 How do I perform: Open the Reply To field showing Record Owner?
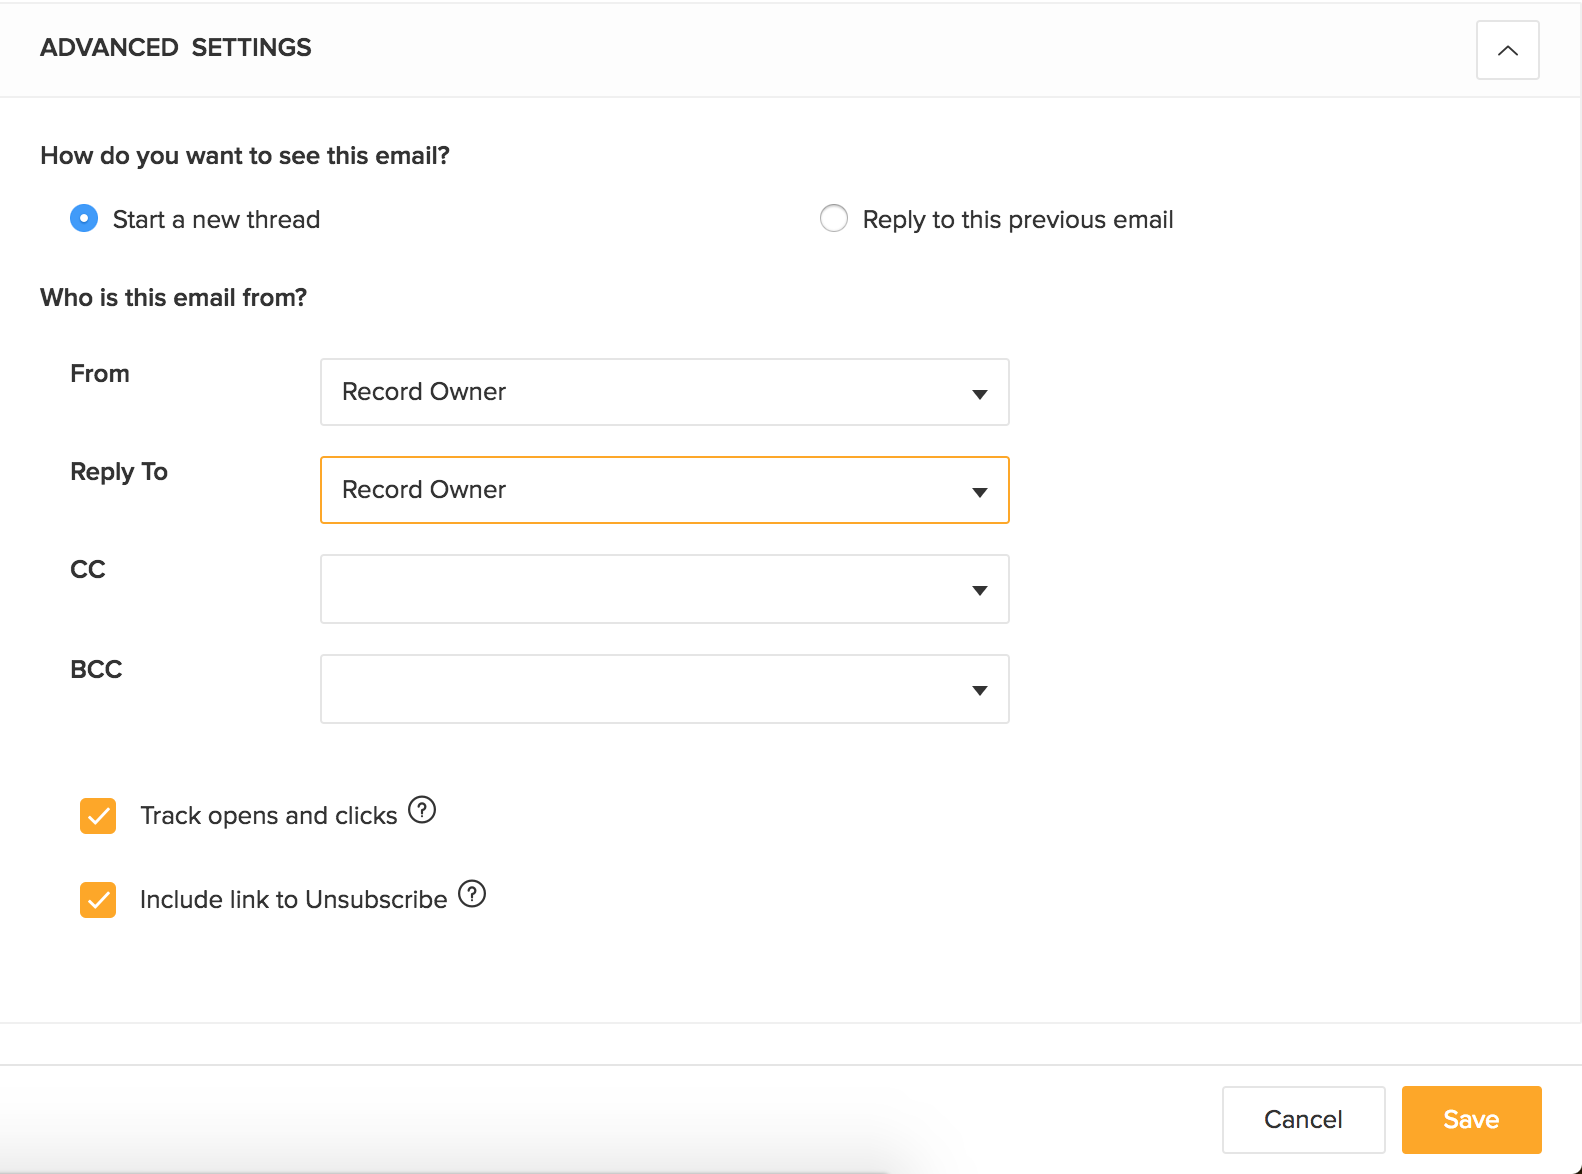tap(640, 490)
